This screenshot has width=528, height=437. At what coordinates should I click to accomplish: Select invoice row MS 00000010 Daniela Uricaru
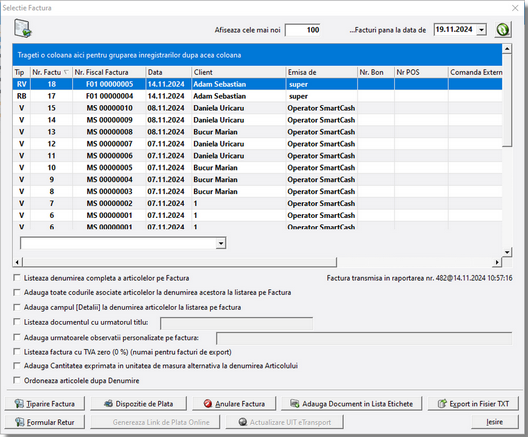tap(257, 108)
